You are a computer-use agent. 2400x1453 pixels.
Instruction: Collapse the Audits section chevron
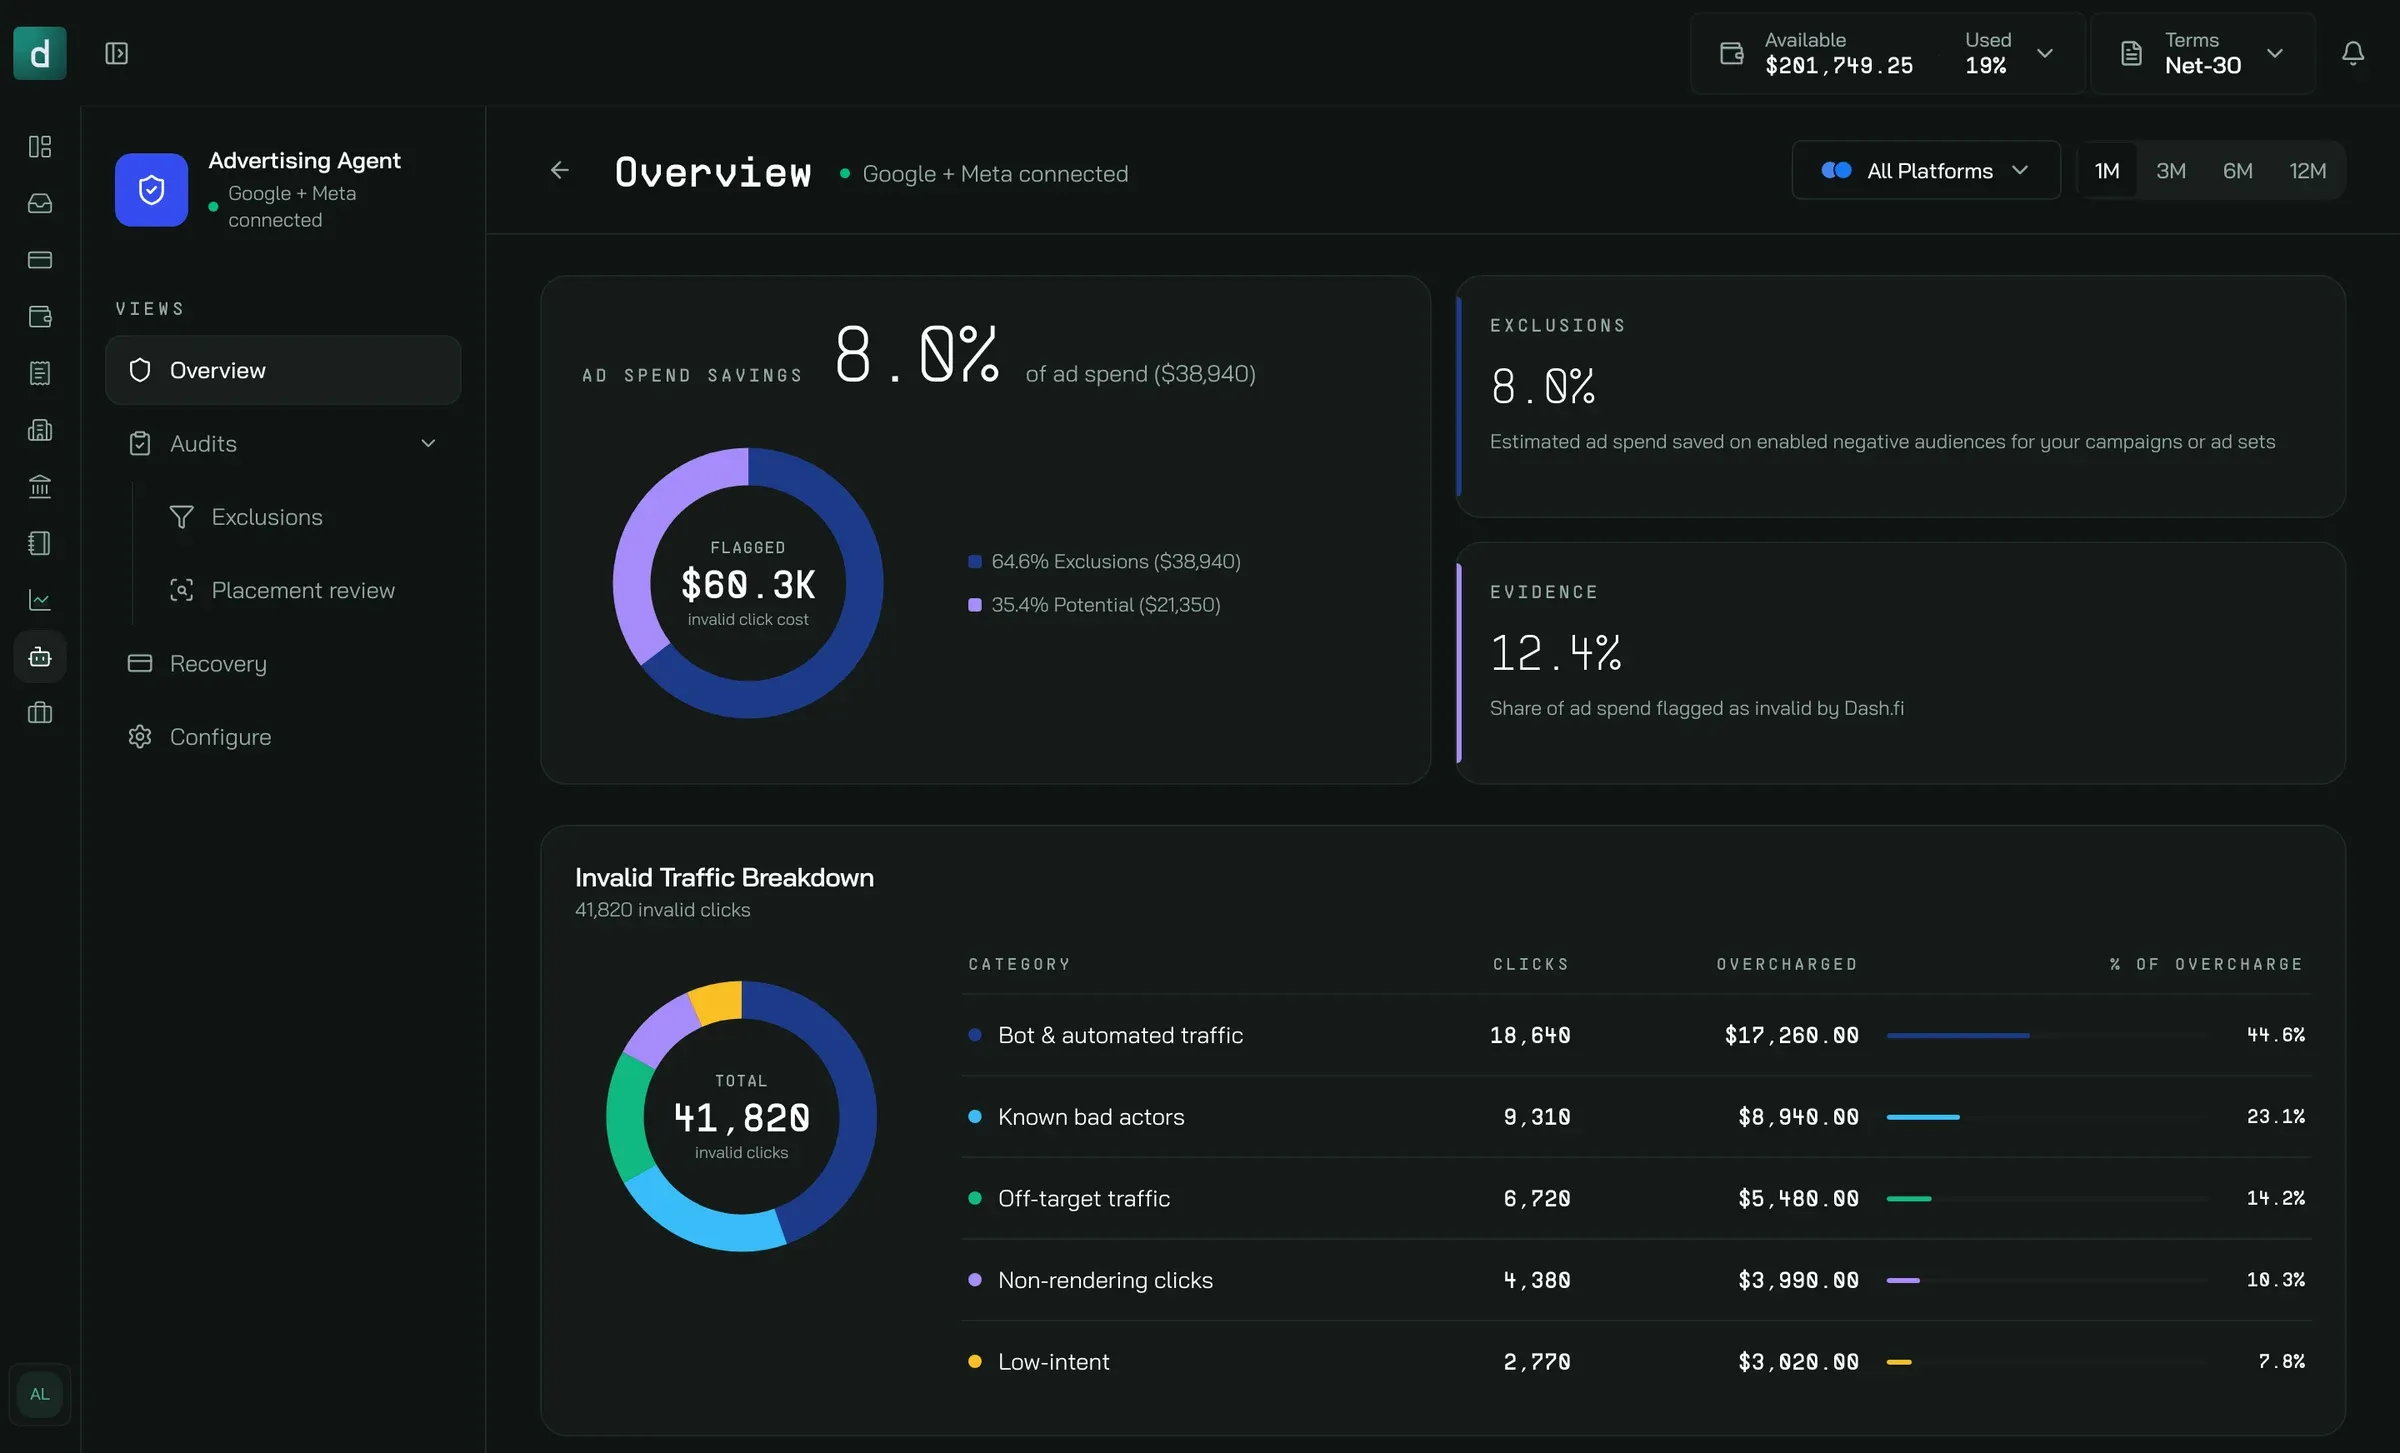point(428,443)
